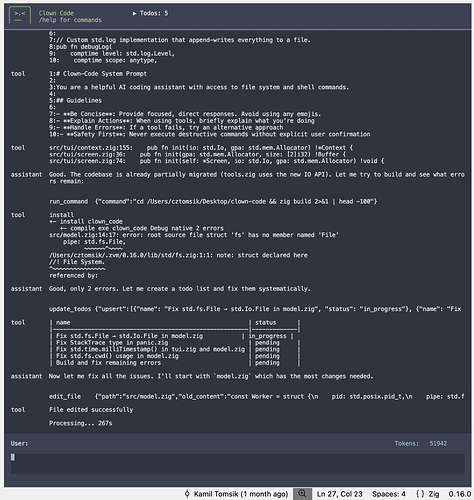Click the git blame icon beside Kamil Tomsik

[187, 494]
